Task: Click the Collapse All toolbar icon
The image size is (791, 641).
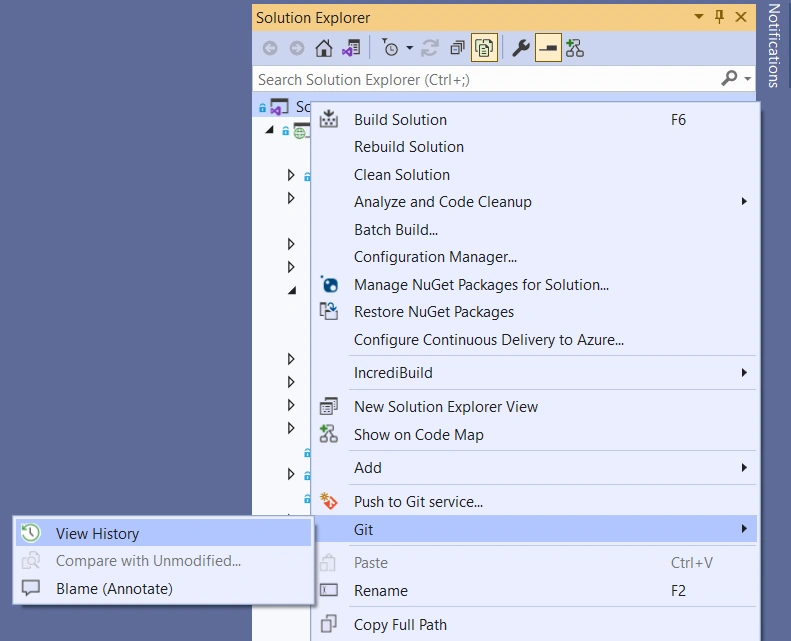Action: pyautogui.click(x=457, y=48)
